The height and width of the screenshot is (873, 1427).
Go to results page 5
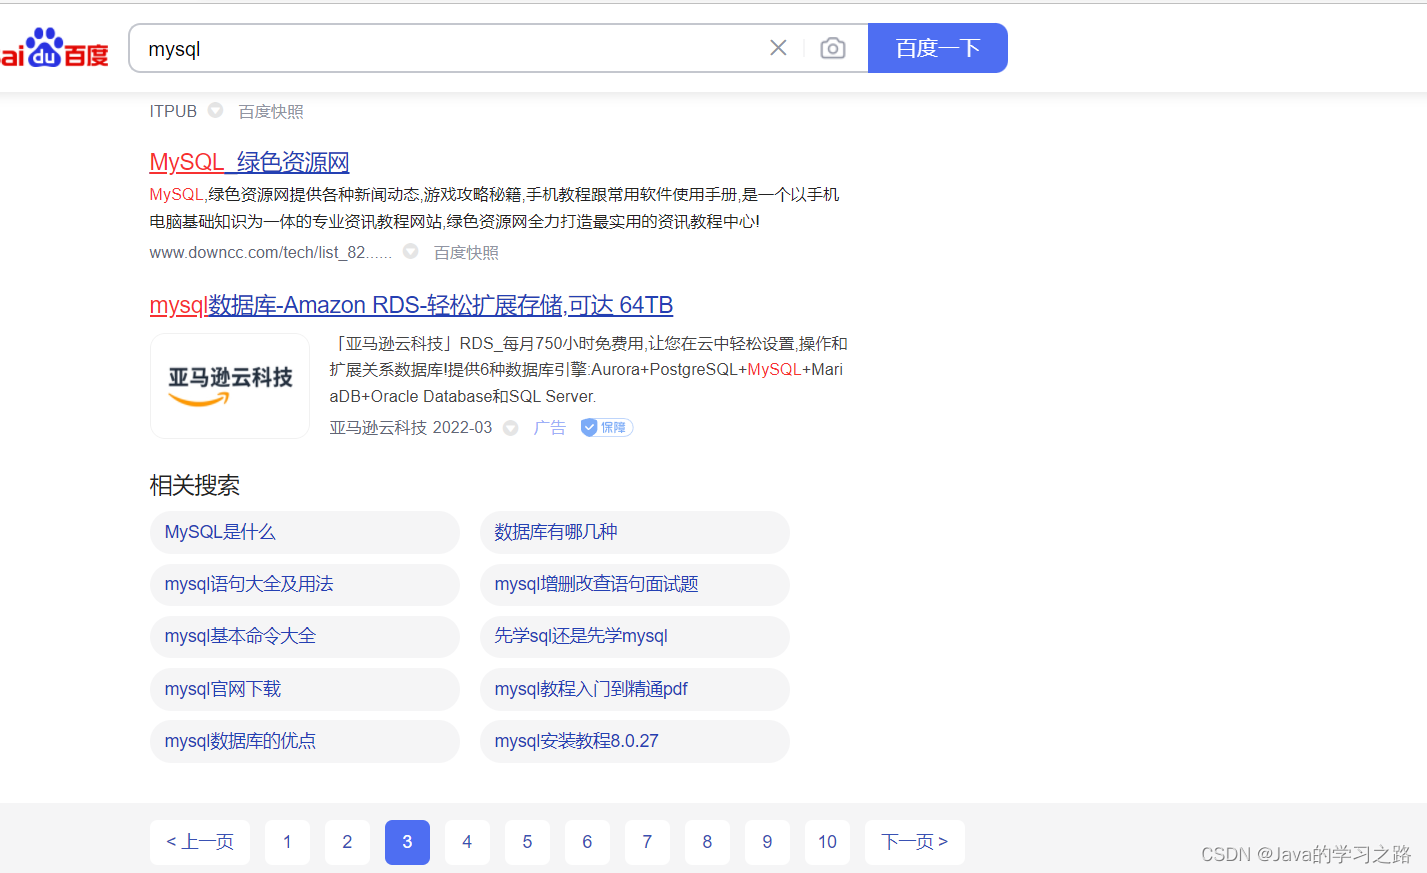pos(527,843)
